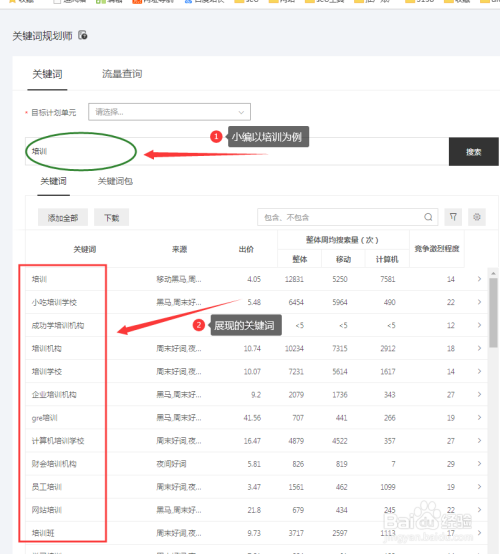Sort by the 出价 column header

point(246,249)
